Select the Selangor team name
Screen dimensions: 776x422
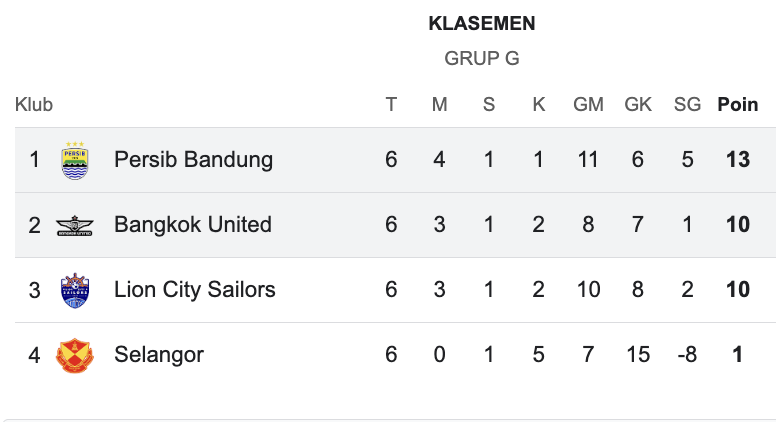pyautogui.click(x=159, y=354)
